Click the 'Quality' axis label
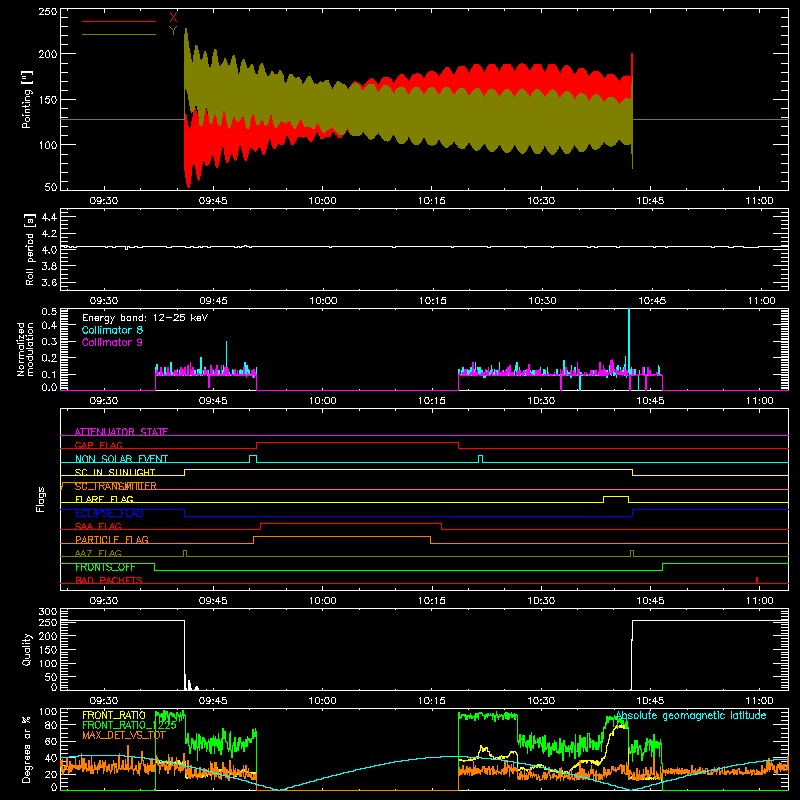The image size is (800, 800). [27, 649]
